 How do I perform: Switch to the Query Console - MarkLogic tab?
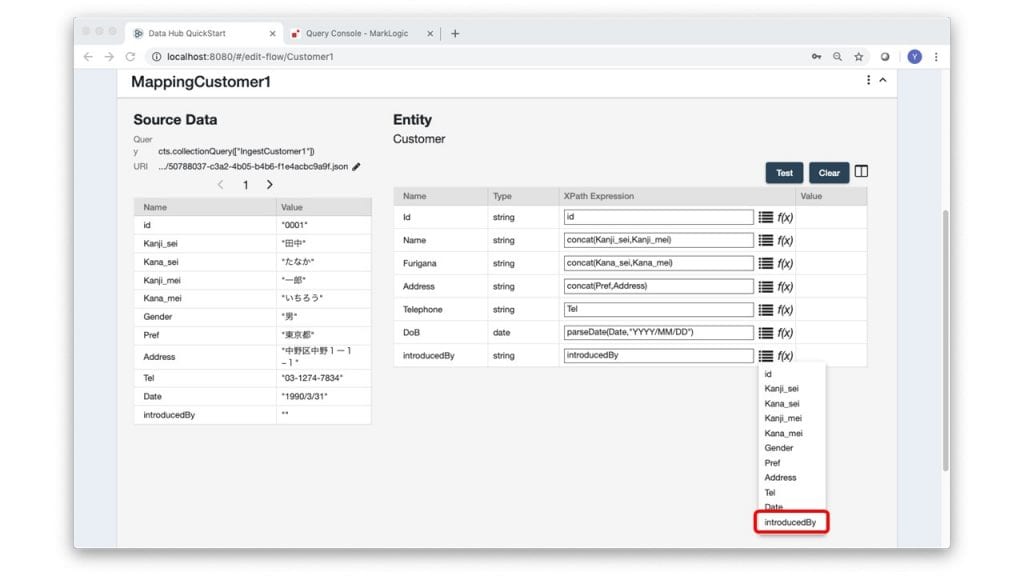point(363,33)
